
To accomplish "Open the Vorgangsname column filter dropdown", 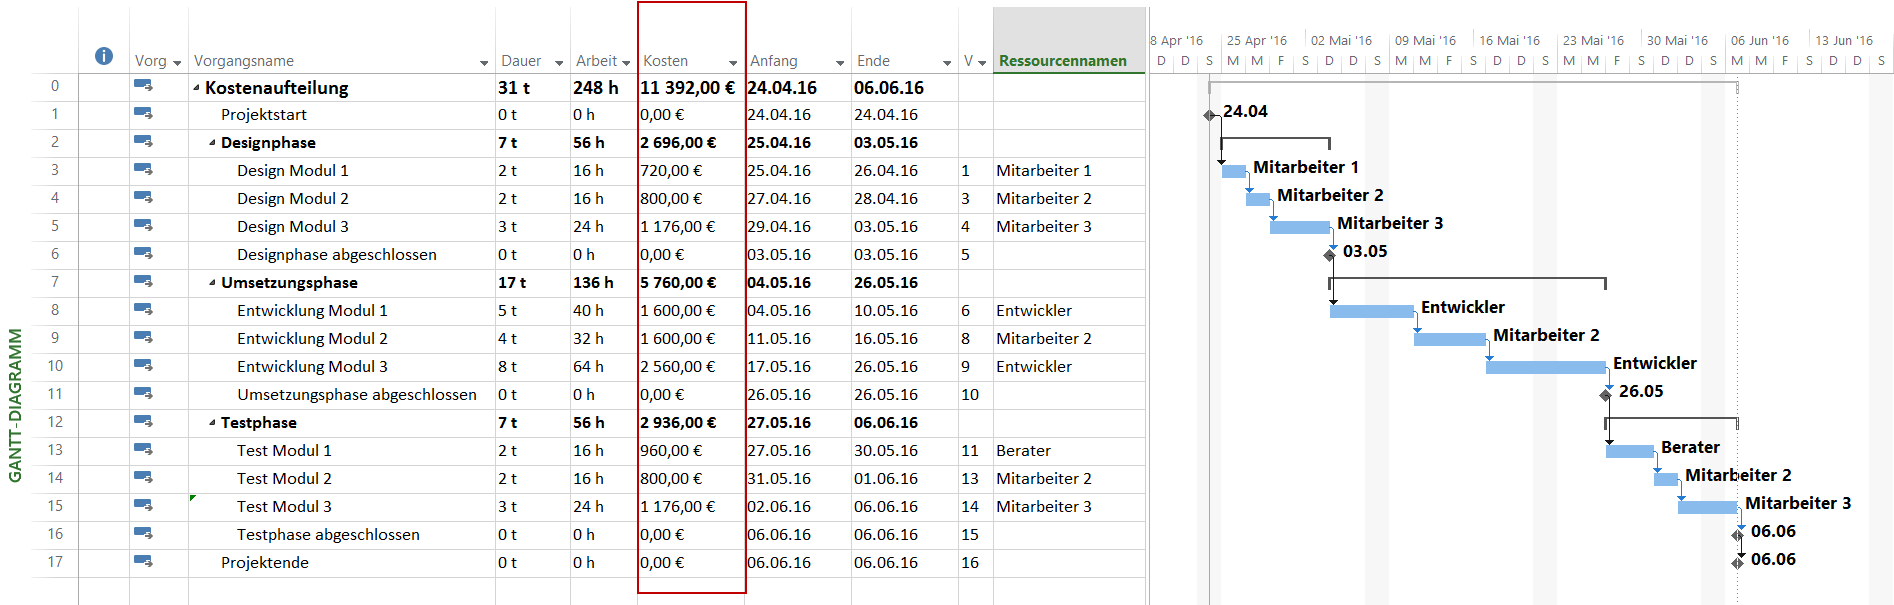I will 484,62.
